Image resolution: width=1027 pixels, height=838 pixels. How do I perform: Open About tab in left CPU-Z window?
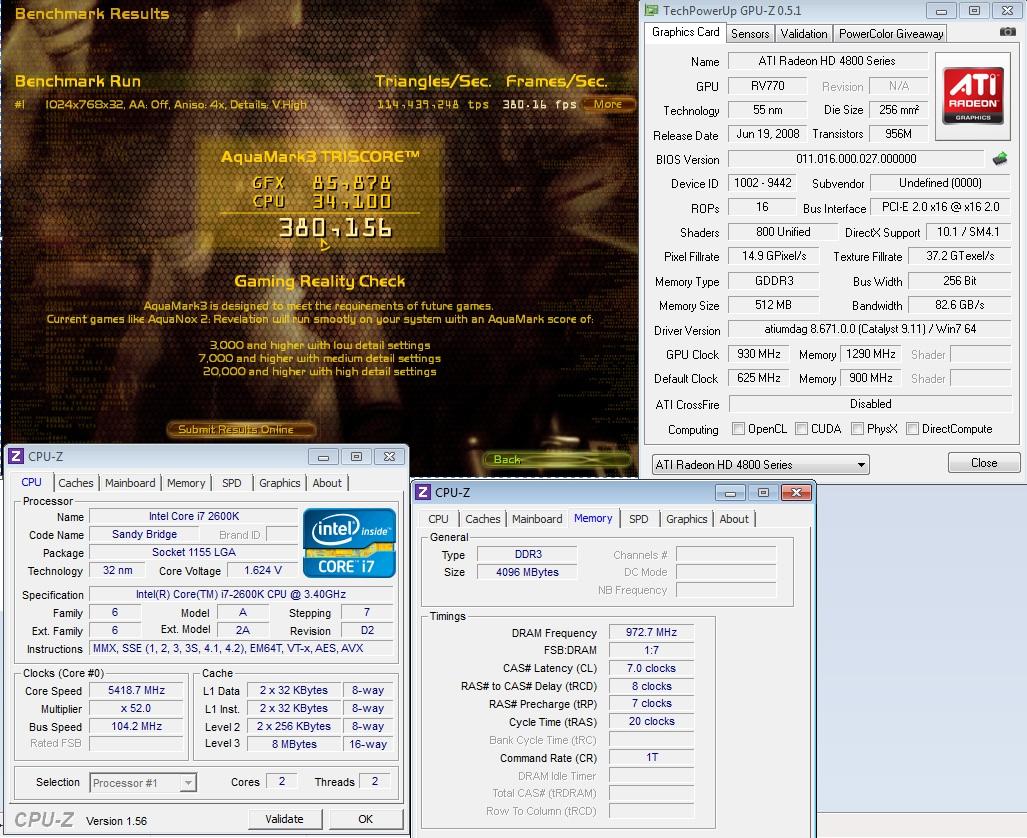coord(327,483)
